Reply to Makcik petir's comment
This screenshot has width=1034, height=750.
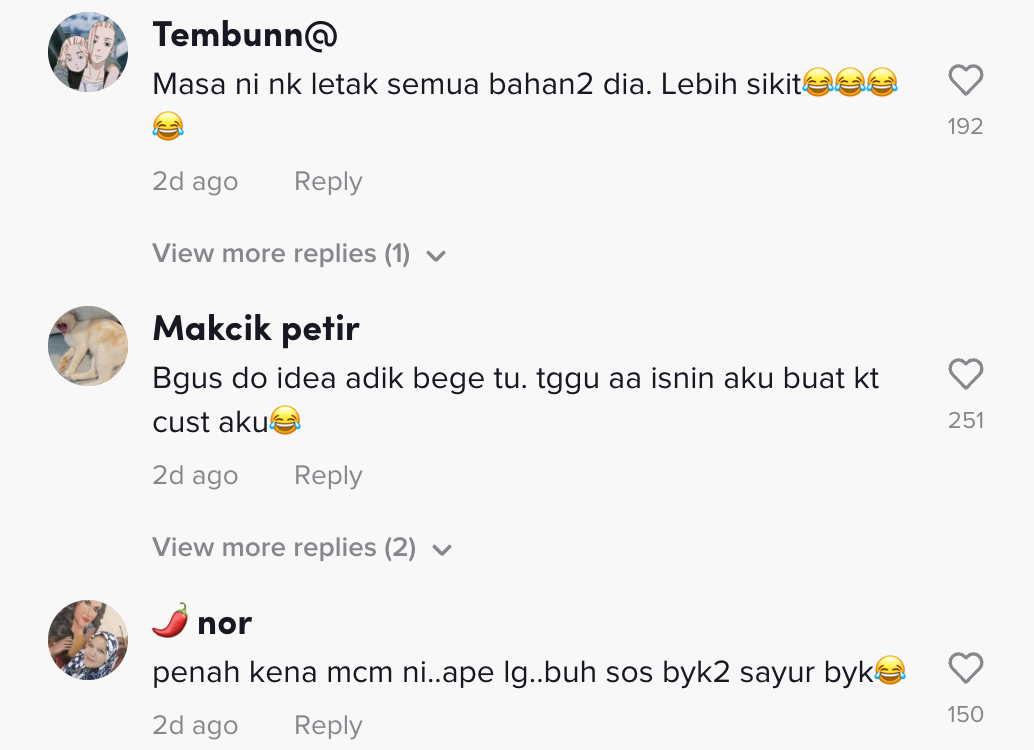(328, 476)
